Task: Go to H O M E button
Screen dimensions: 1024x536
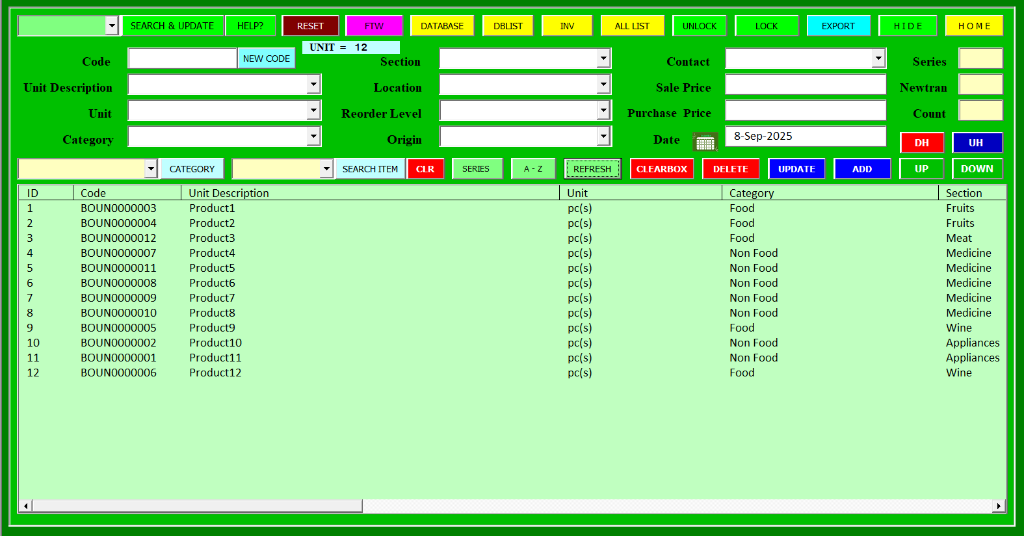Action: [x=974, y=26]
